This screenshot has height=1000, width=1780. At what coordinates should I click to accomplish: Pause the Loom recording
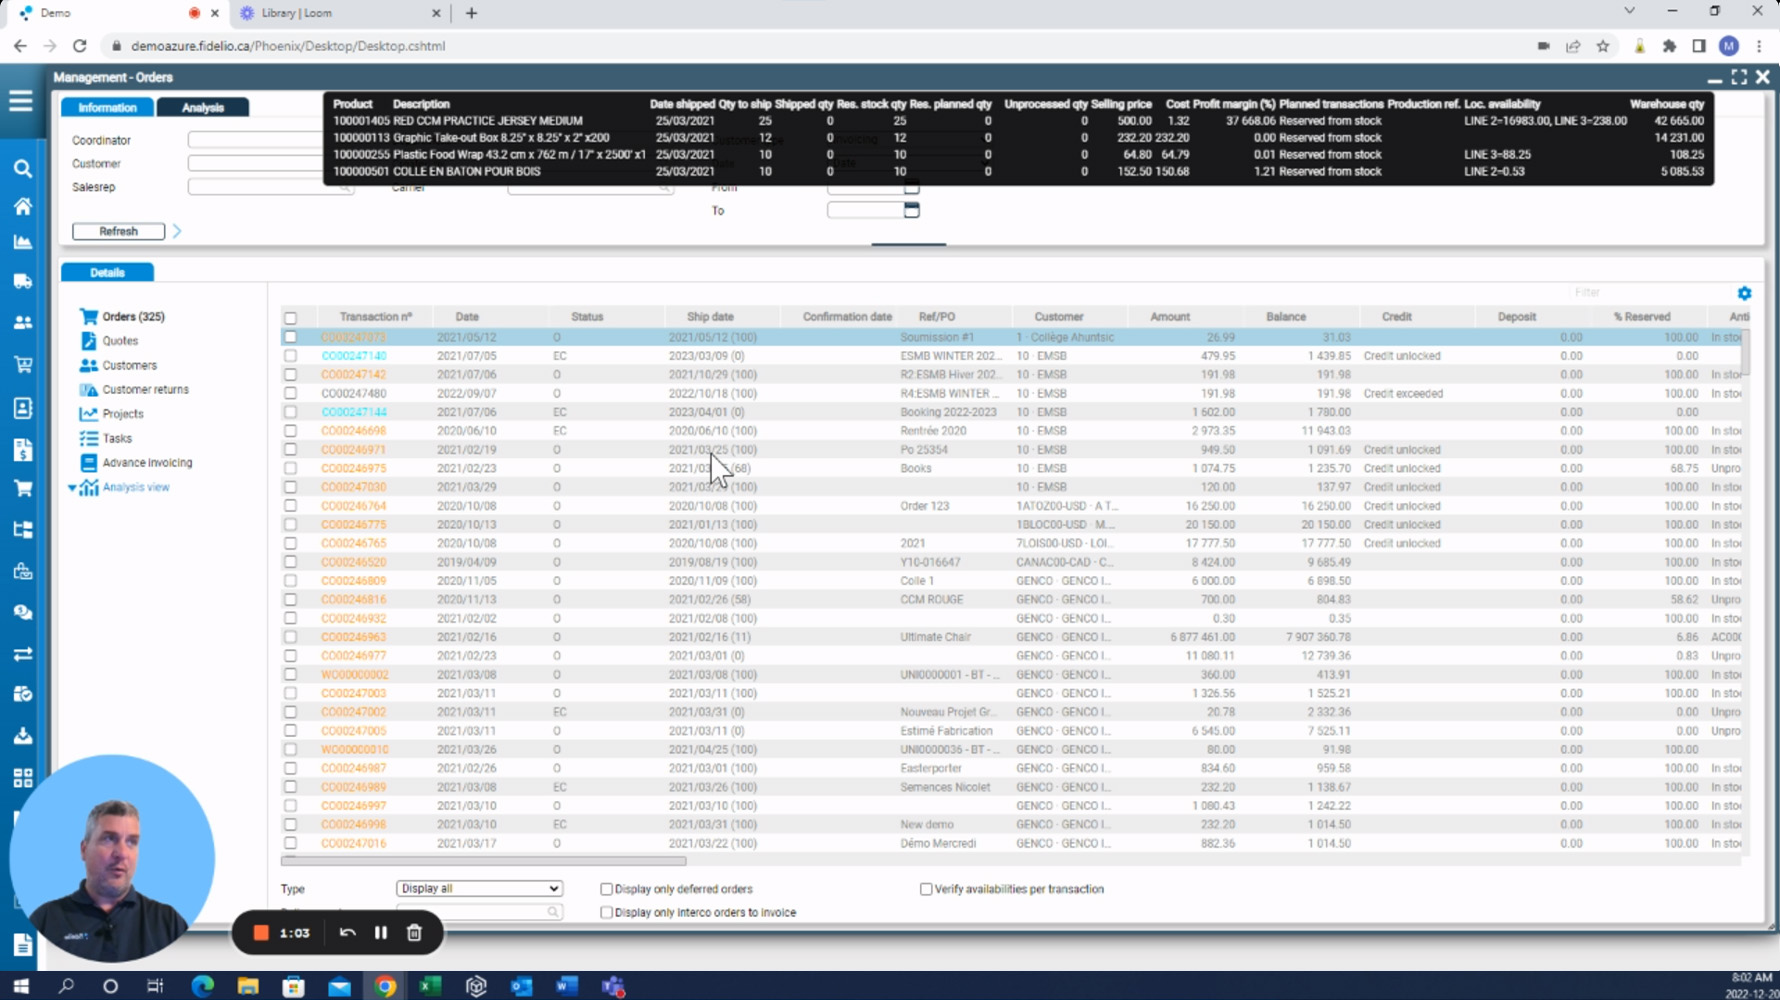[380, 932]
